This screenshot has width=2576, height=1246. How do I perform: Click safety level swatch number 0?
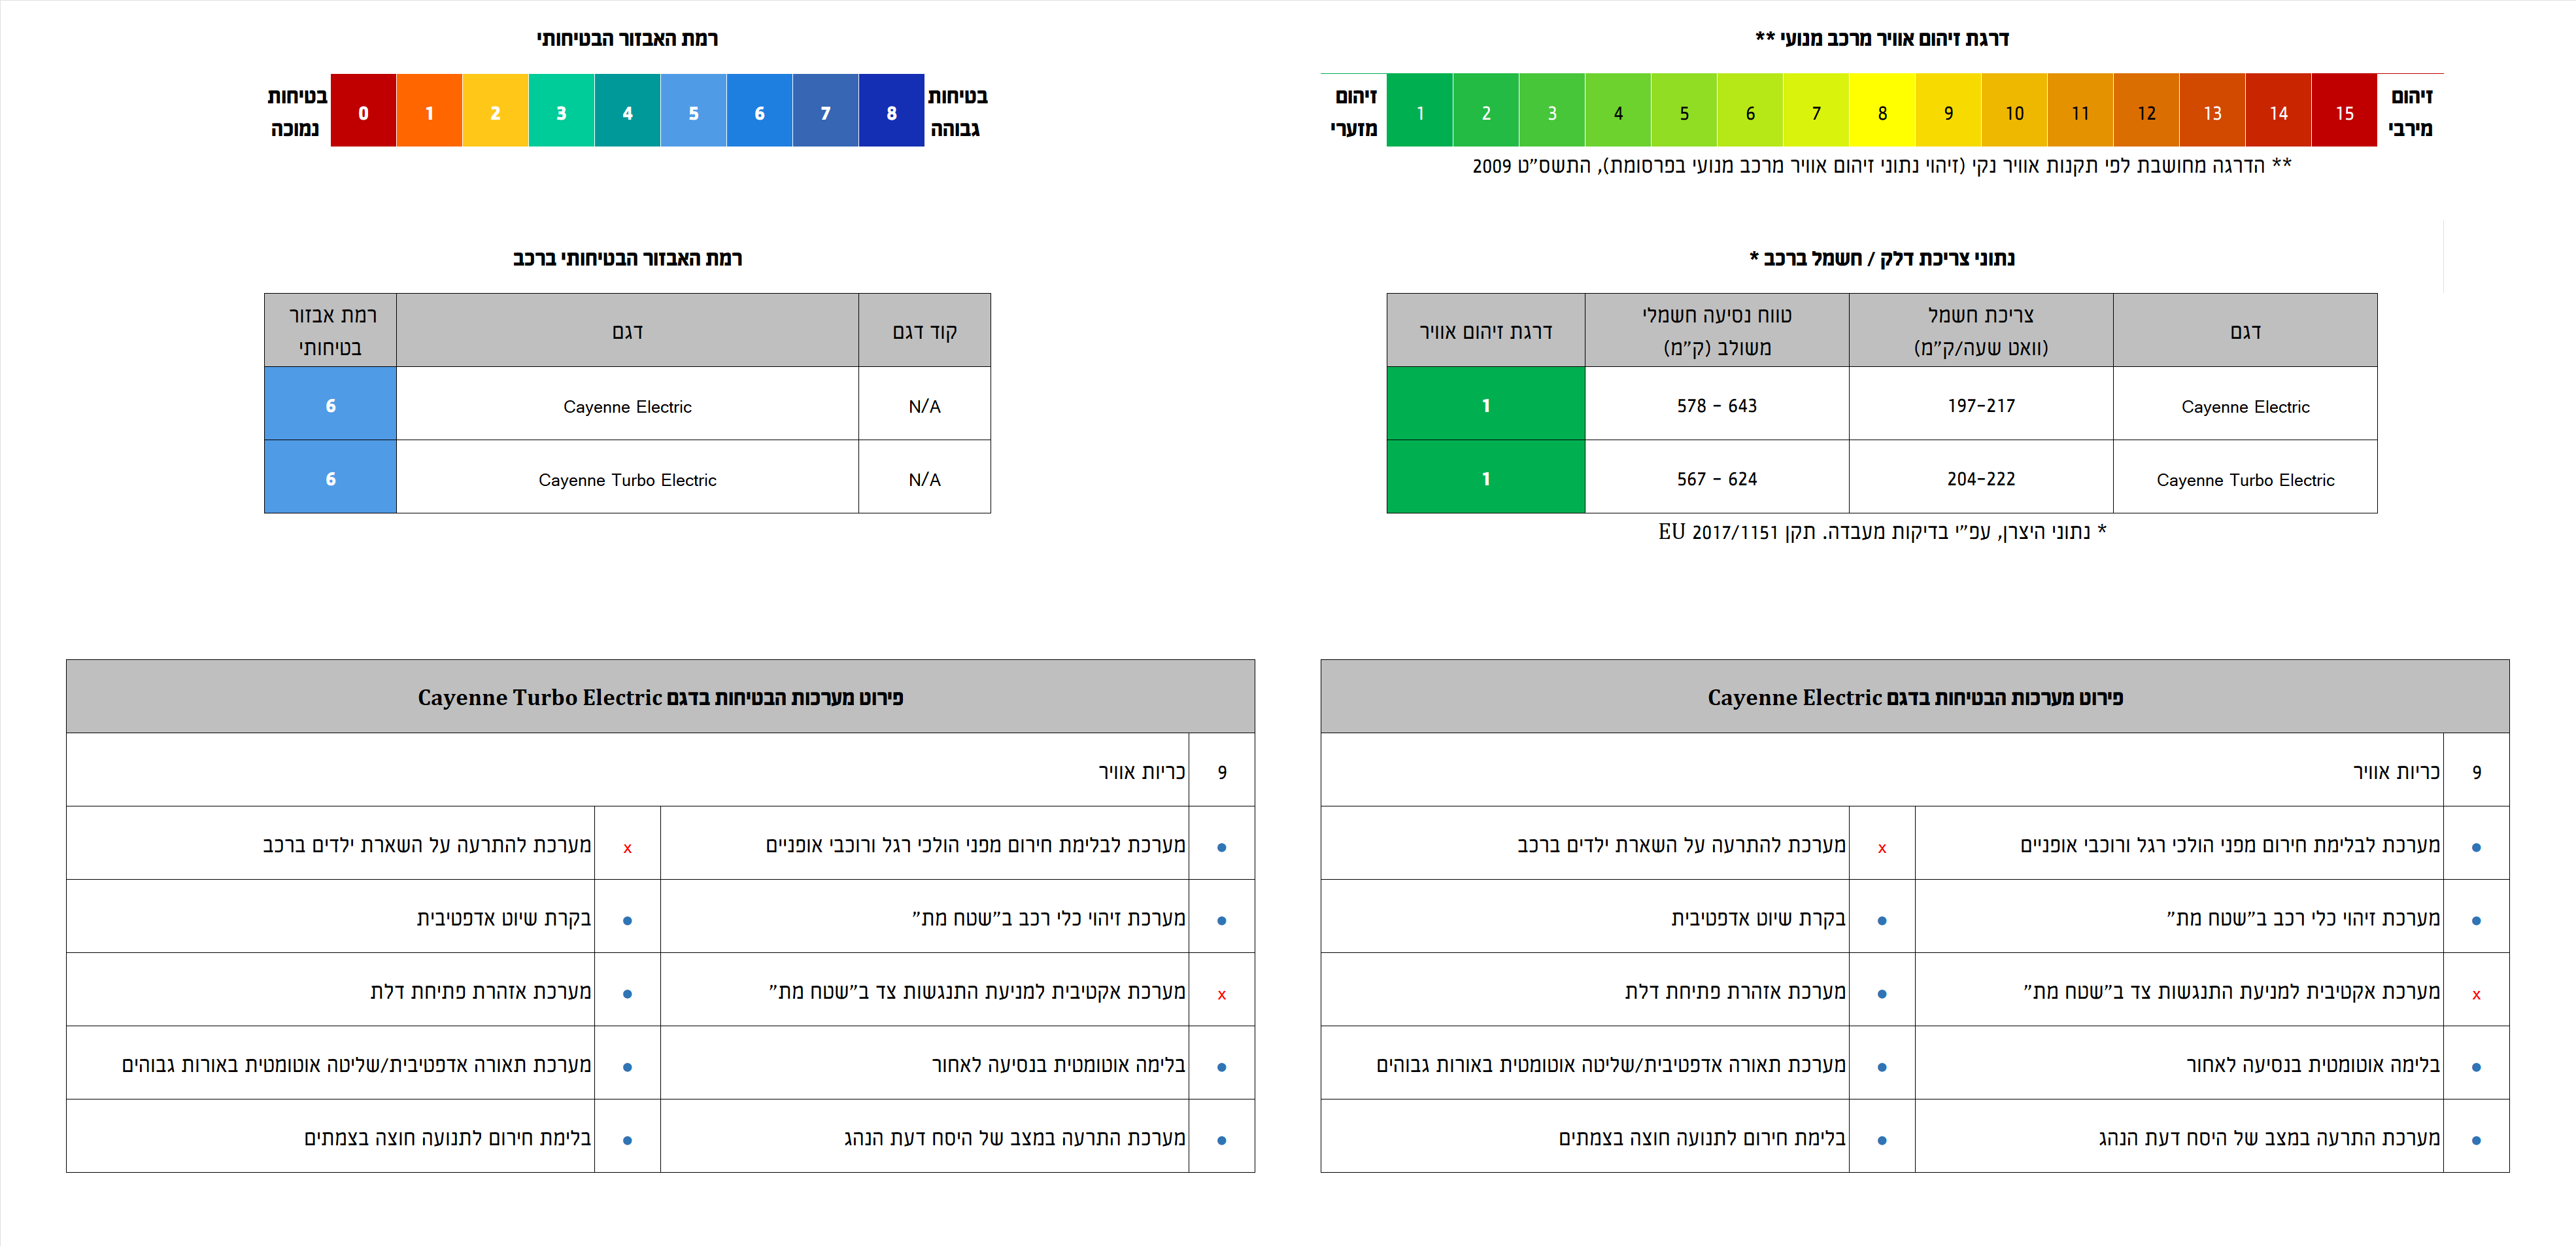(363, 111)
